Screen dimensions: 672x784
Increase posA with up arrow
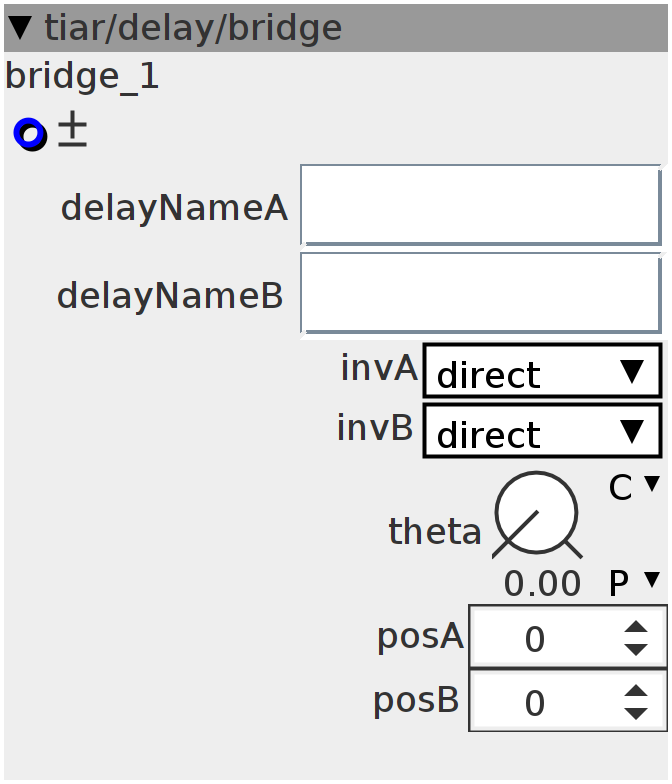click(635, 628)
